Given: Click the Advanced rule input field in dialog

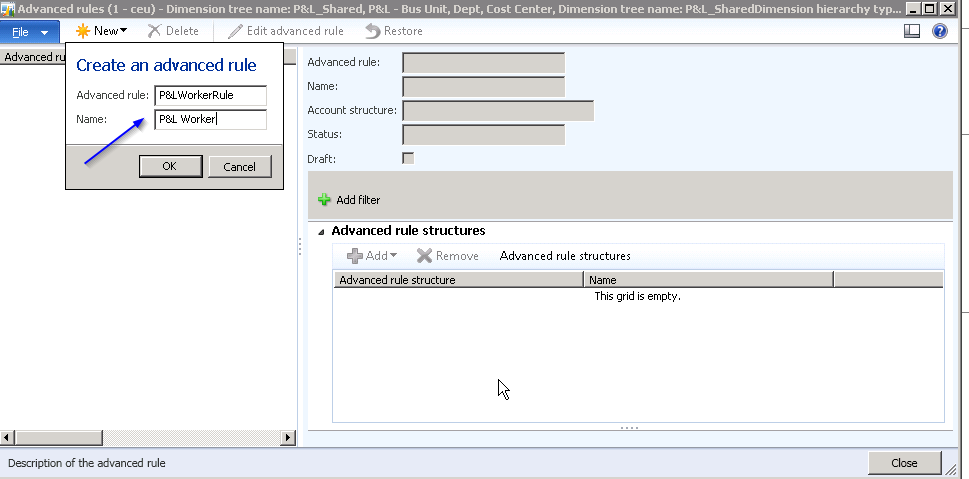Looking at the screenshot, I should point(210,95).
